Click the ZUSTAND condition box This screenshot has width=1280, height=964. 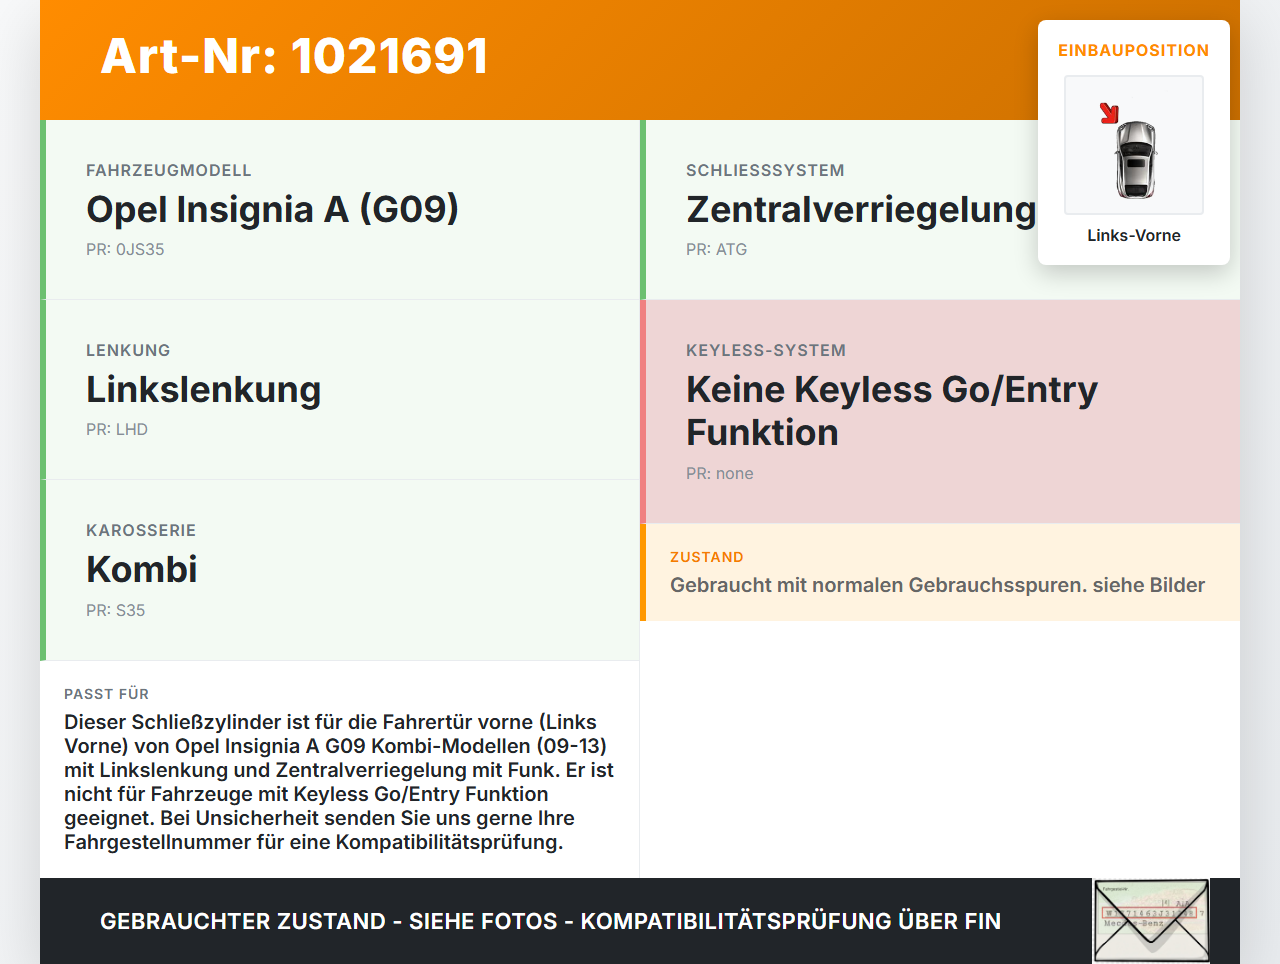tap(940, 572)
